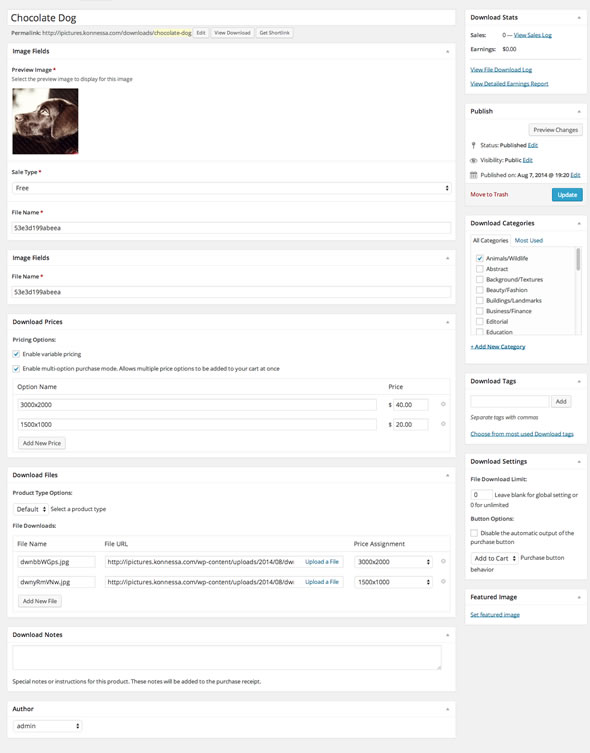The image size is (590, 753).
Task: Remove the 1500x1000 price option row
Action: 443,424
